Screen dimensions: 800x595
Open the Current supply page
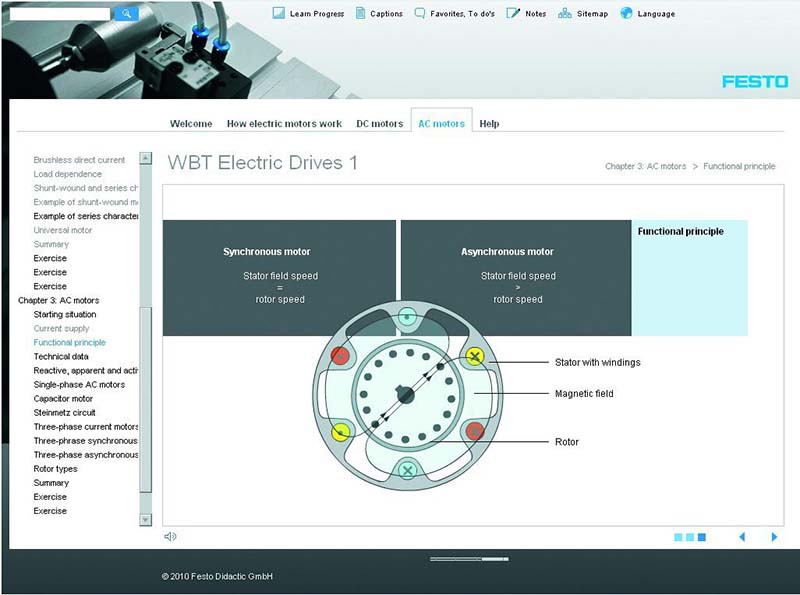pos(61,328)
